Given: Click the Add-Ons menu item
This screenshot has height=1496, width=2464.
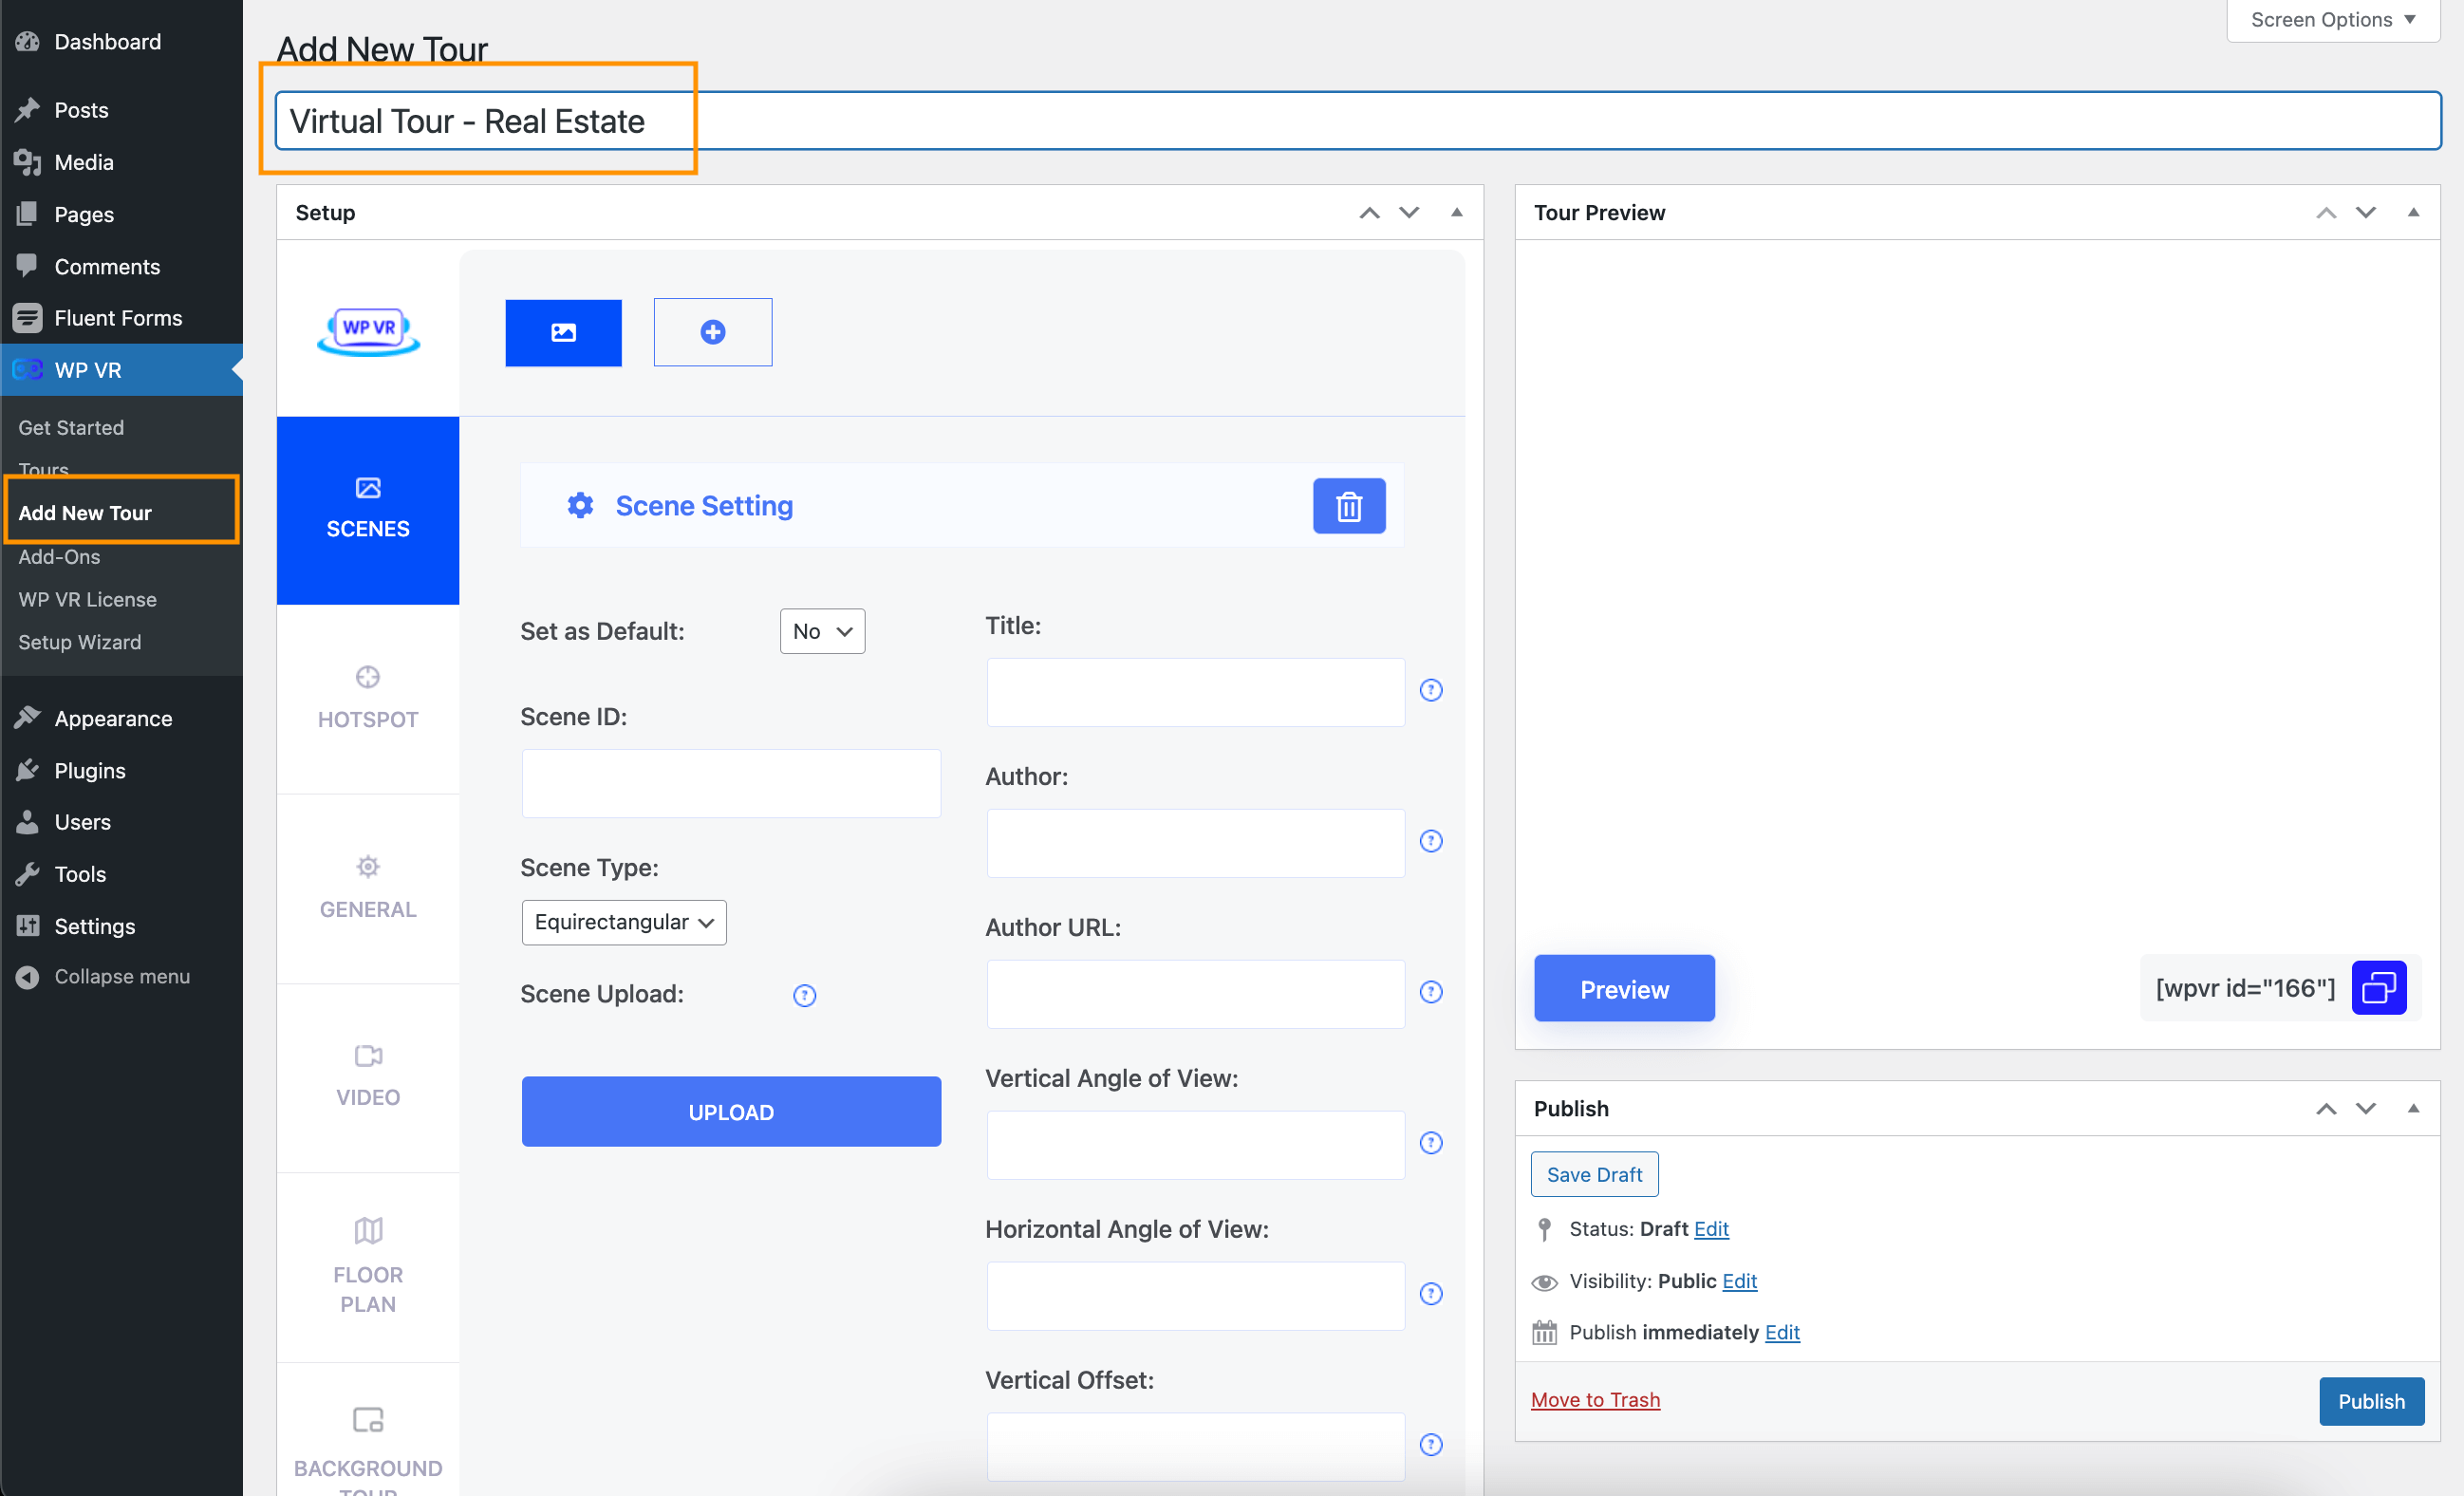Looking at the screenshot, I should (60, 556).
